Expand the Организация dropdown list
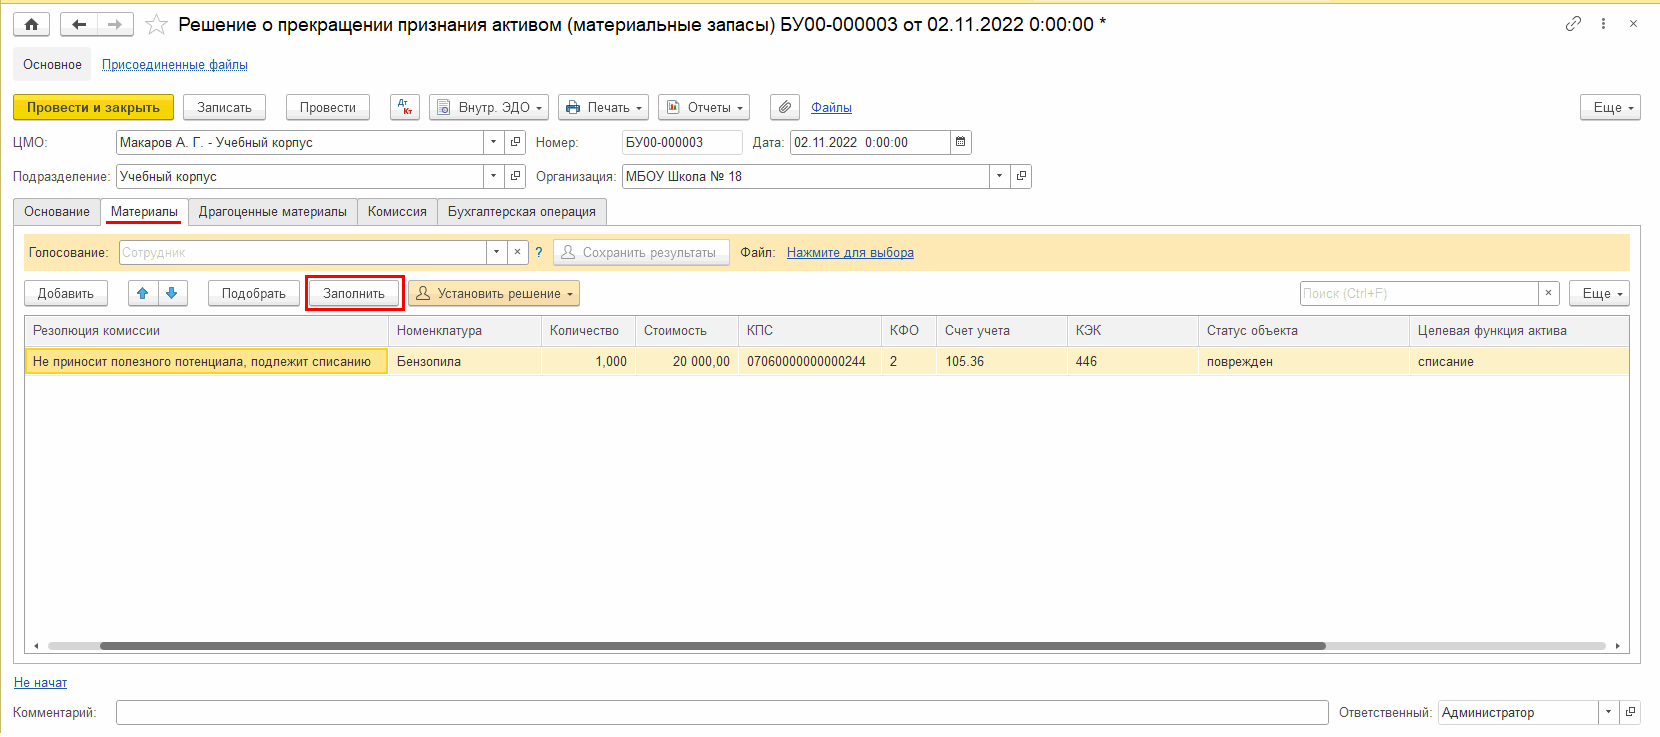The image size is (1660, 737). pyautogui.click(x=1000, y=176)
